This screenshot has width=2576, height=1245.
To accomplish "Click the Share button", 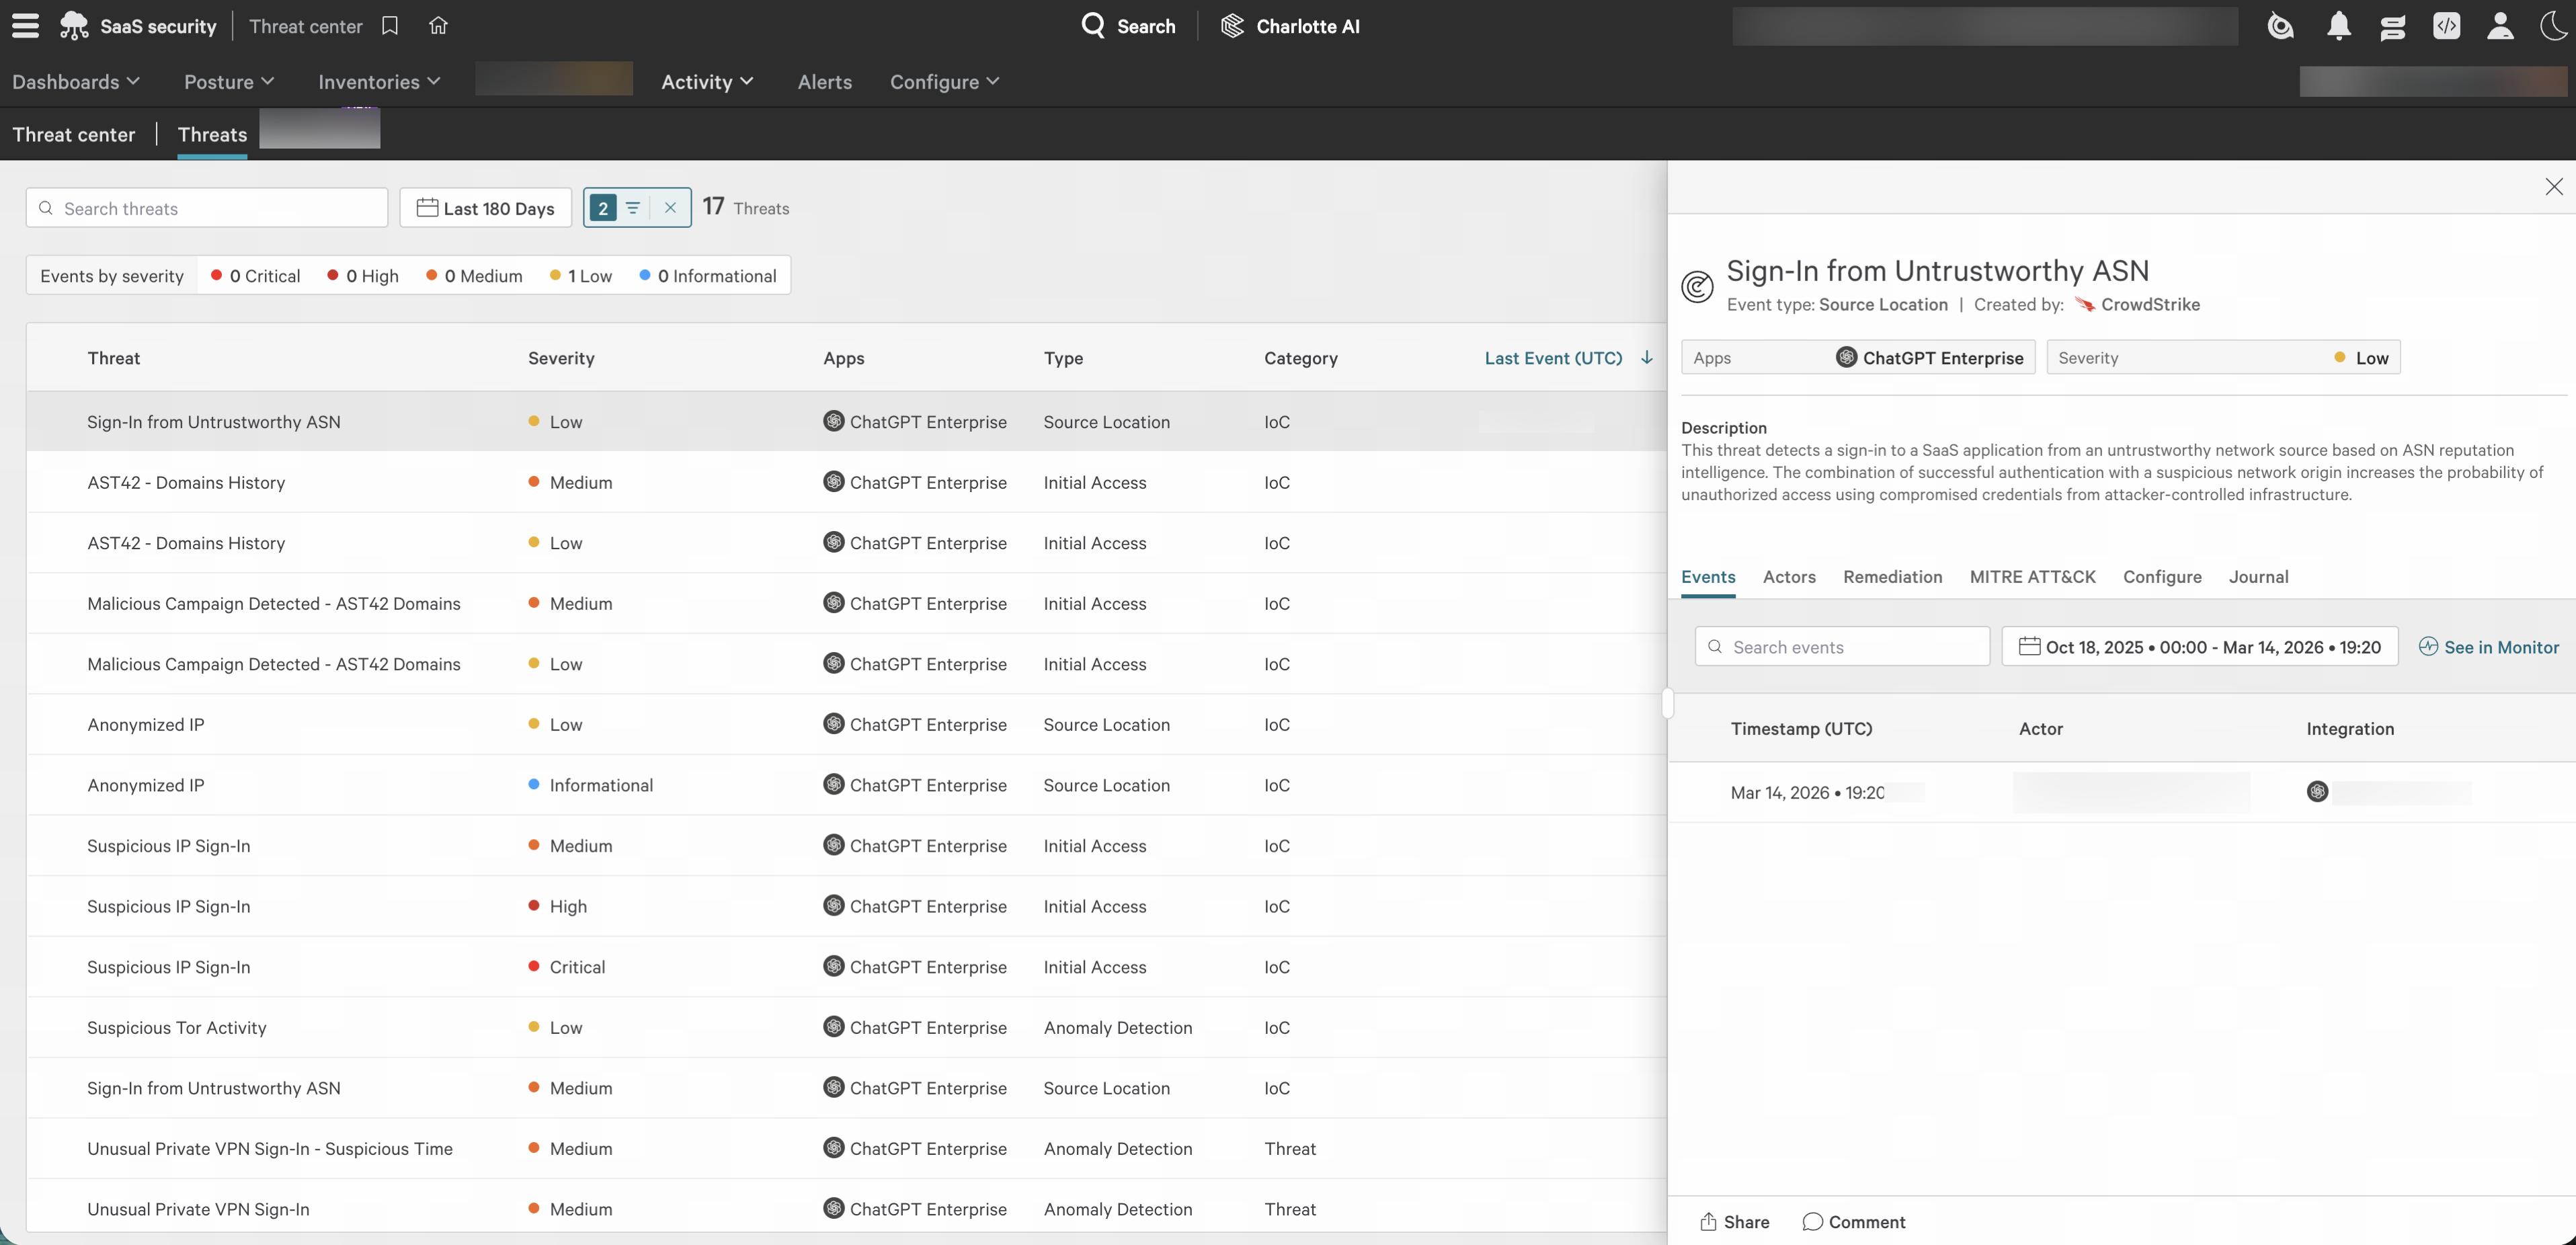I will (1735, 1222).
